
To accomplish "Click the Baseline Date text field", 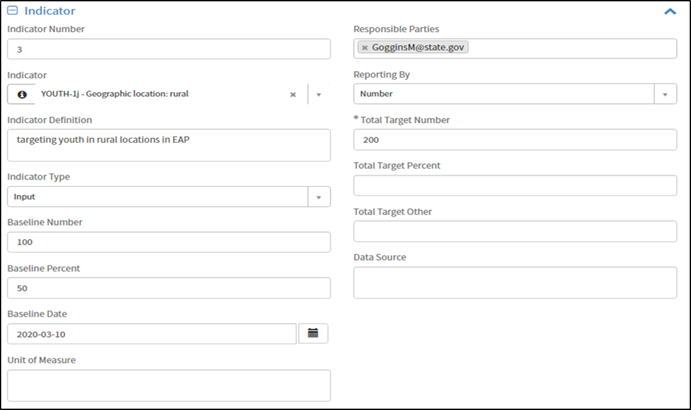I will click(152, 333).
